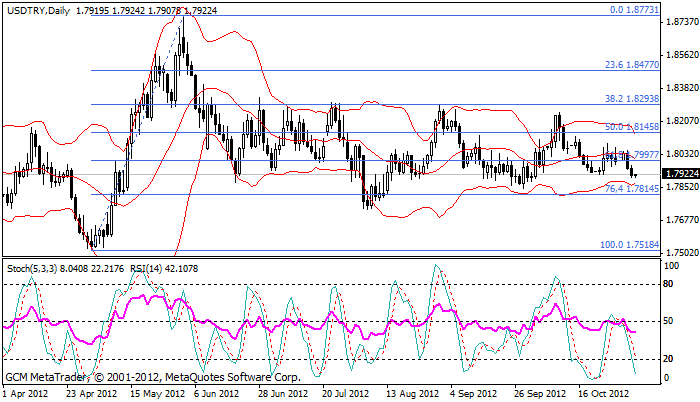Image resolution: width=700 pixels, height=402 pixels.
Task: Click the 23 Apr 2012 date label
Action: click(x=92, y=394)
